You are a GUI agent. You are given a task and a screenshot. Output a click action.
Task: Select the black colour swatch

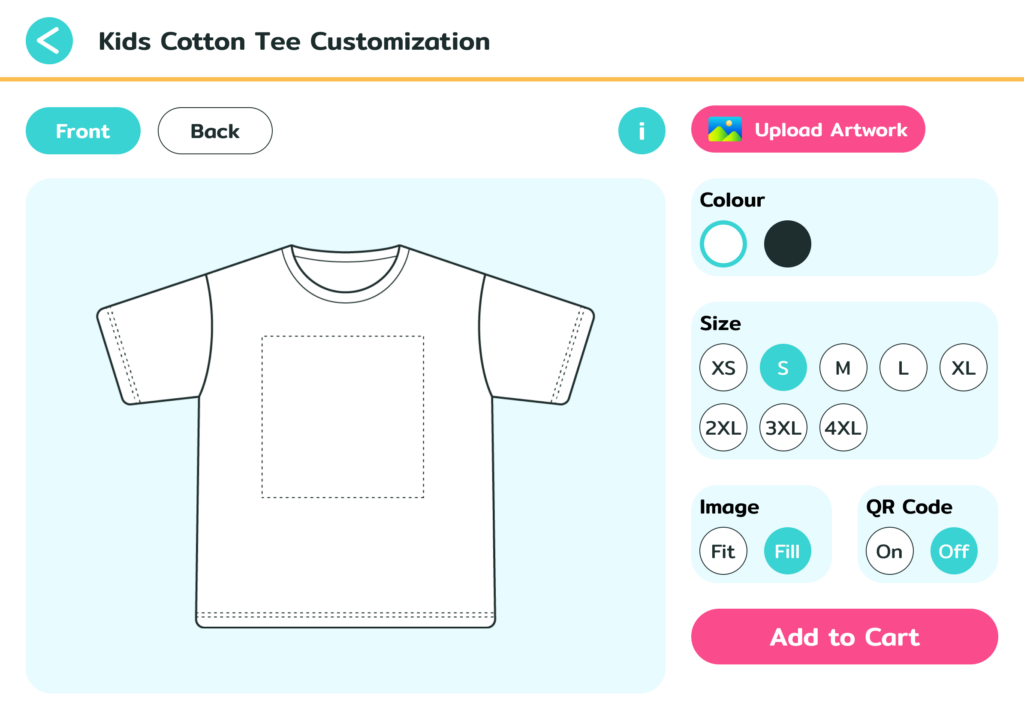[787, 243]
